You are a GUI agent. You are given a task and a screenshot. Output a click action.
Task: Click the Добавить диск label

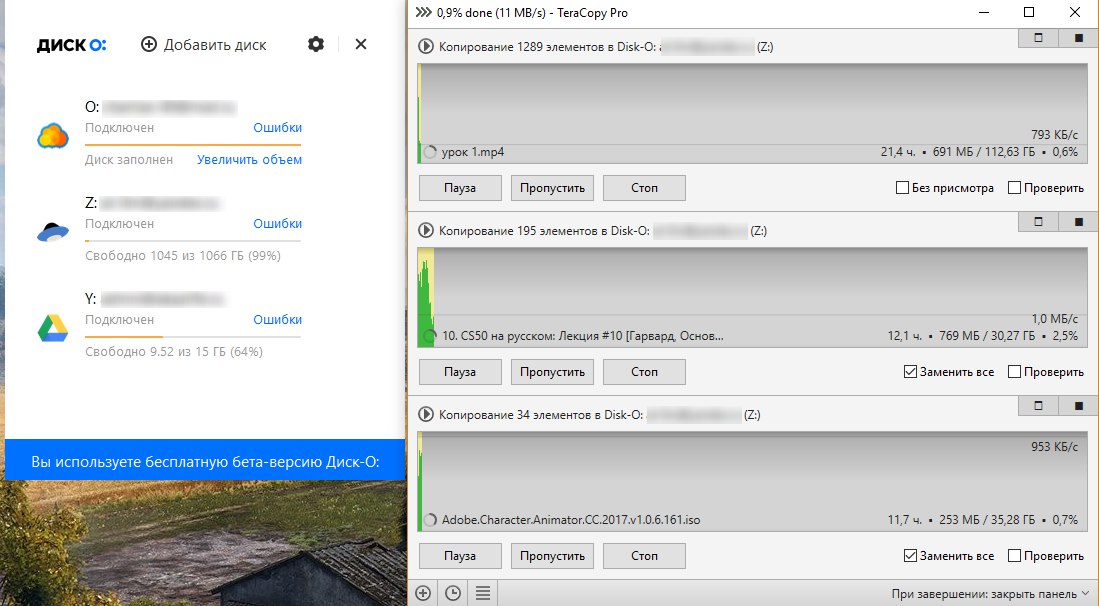pos(215,45)
